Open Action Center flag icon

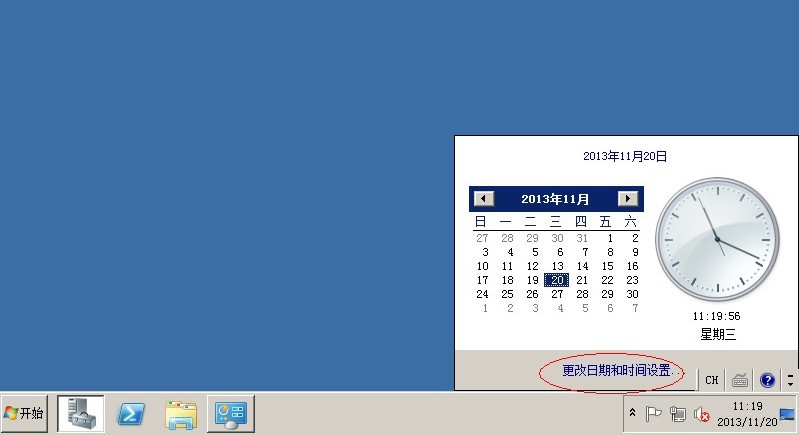(654, 413)
